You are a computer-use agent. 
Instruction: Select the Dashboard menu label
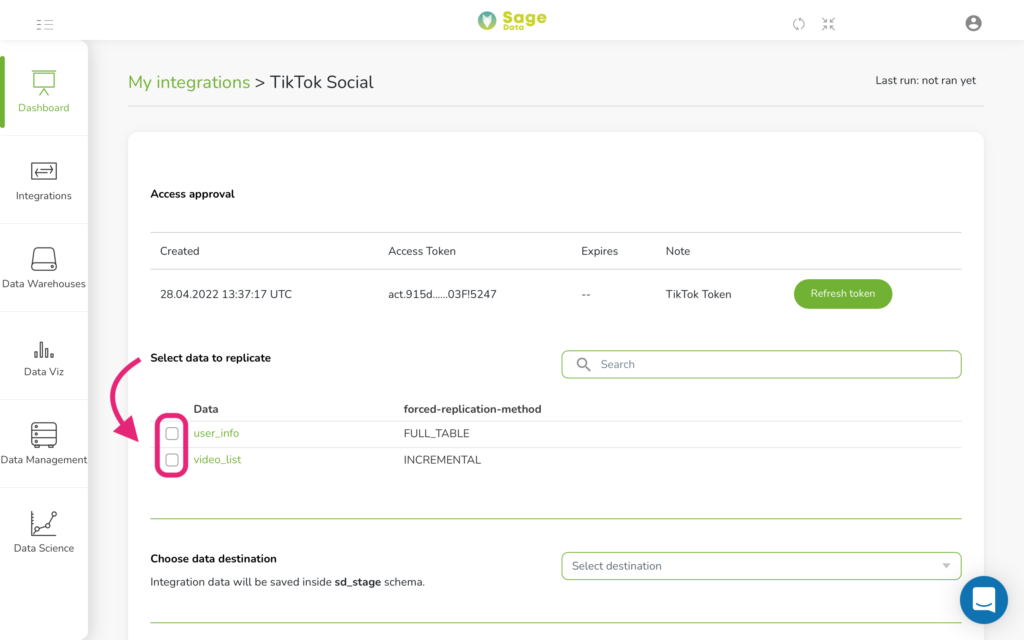(44, 108)
